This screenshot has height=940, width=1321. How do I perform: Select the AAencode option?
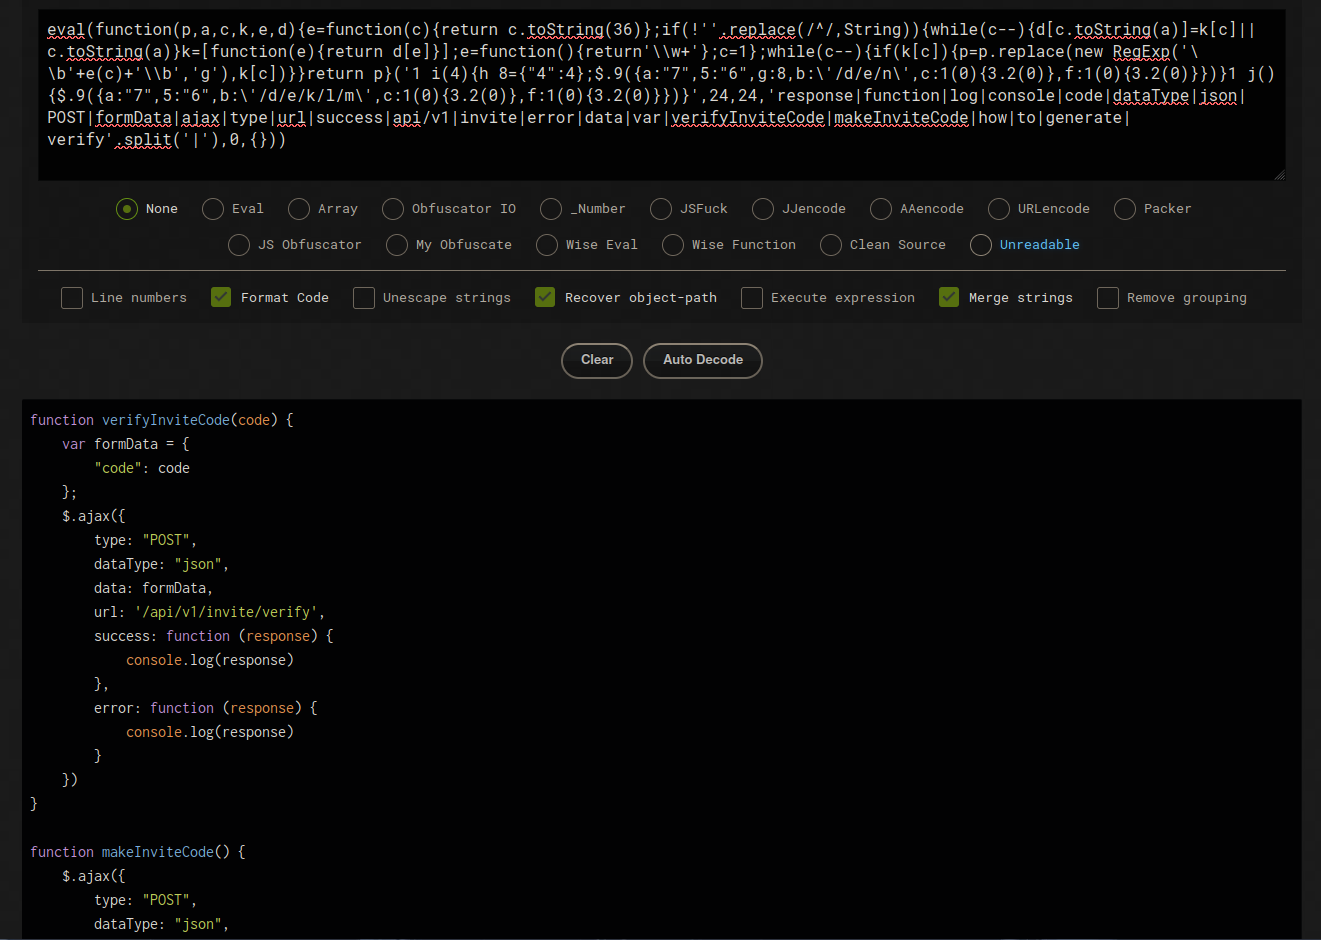coord(881,209)
